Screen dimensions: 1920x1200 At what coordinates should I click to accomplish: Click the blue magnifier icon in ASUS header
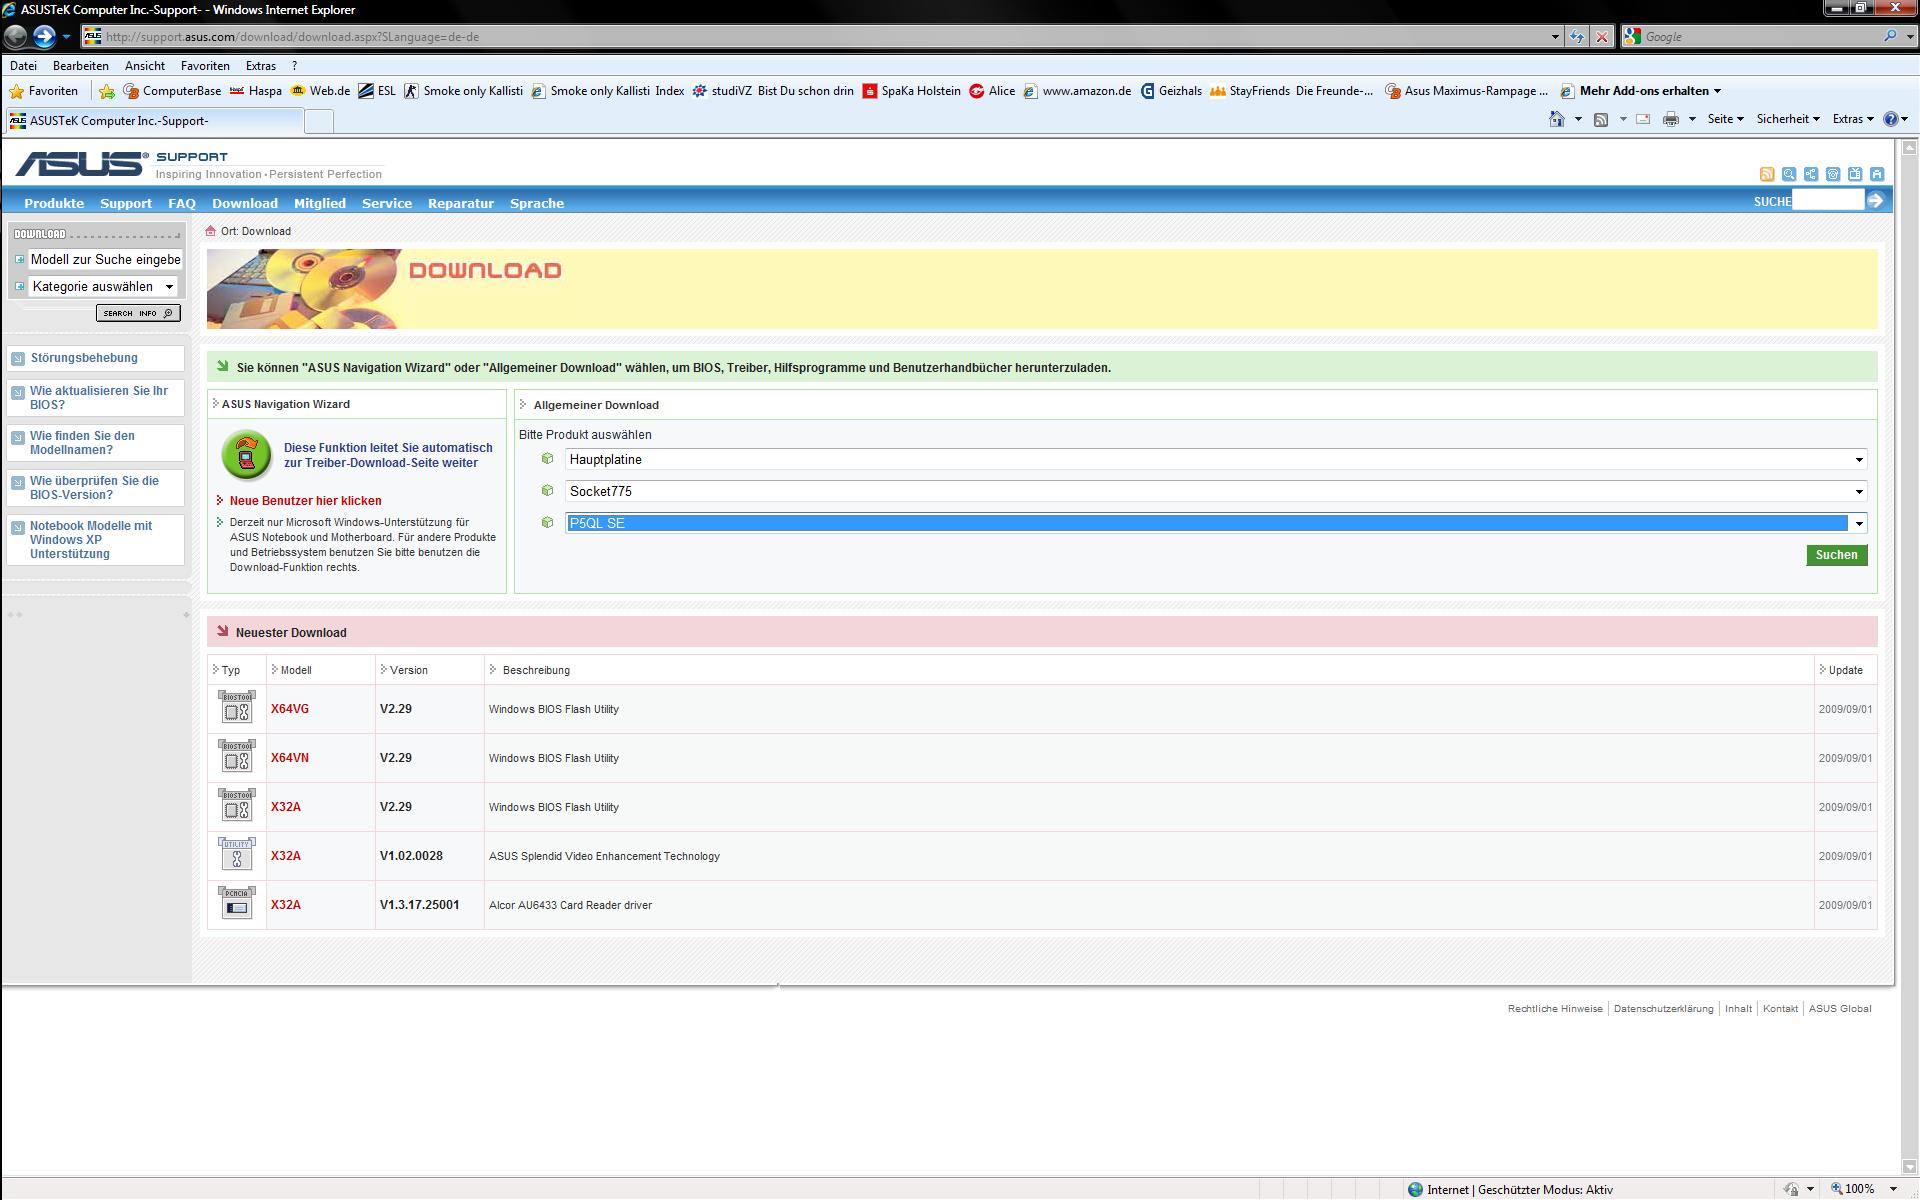click(x=1789, y=174)
